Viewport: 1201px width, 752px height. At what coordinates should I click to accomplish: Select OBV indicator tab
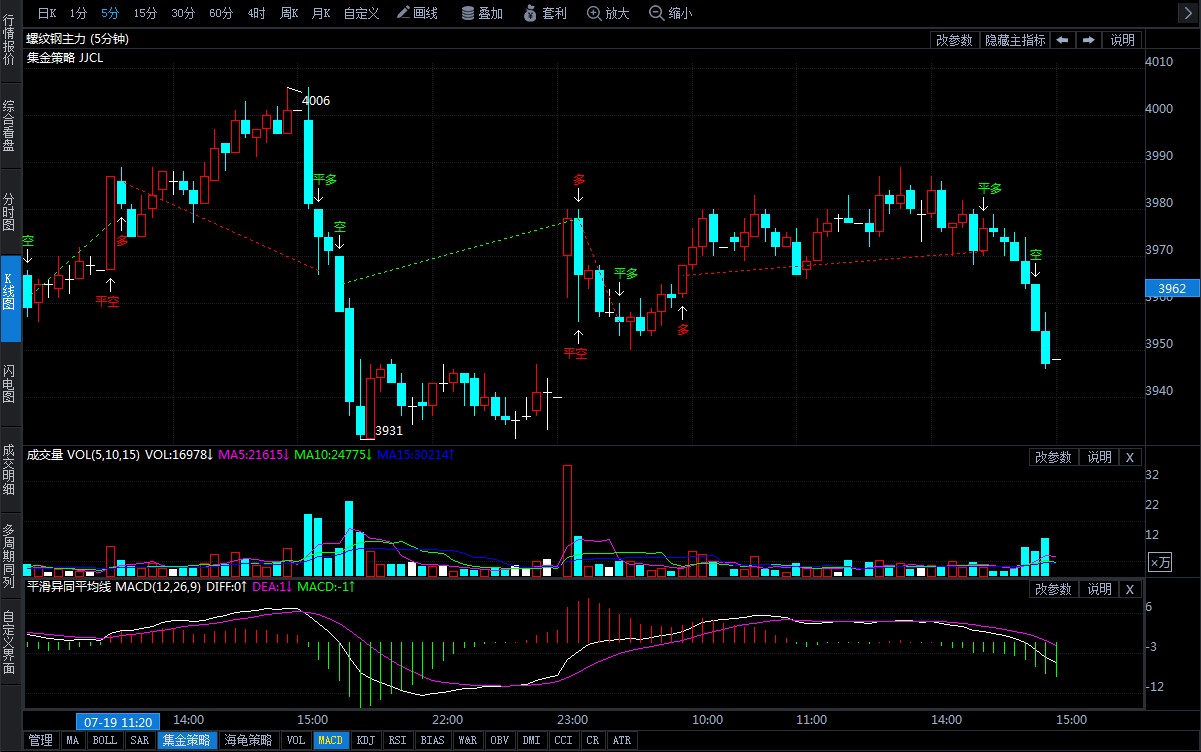pyautogui.click(x=500, y=741)
